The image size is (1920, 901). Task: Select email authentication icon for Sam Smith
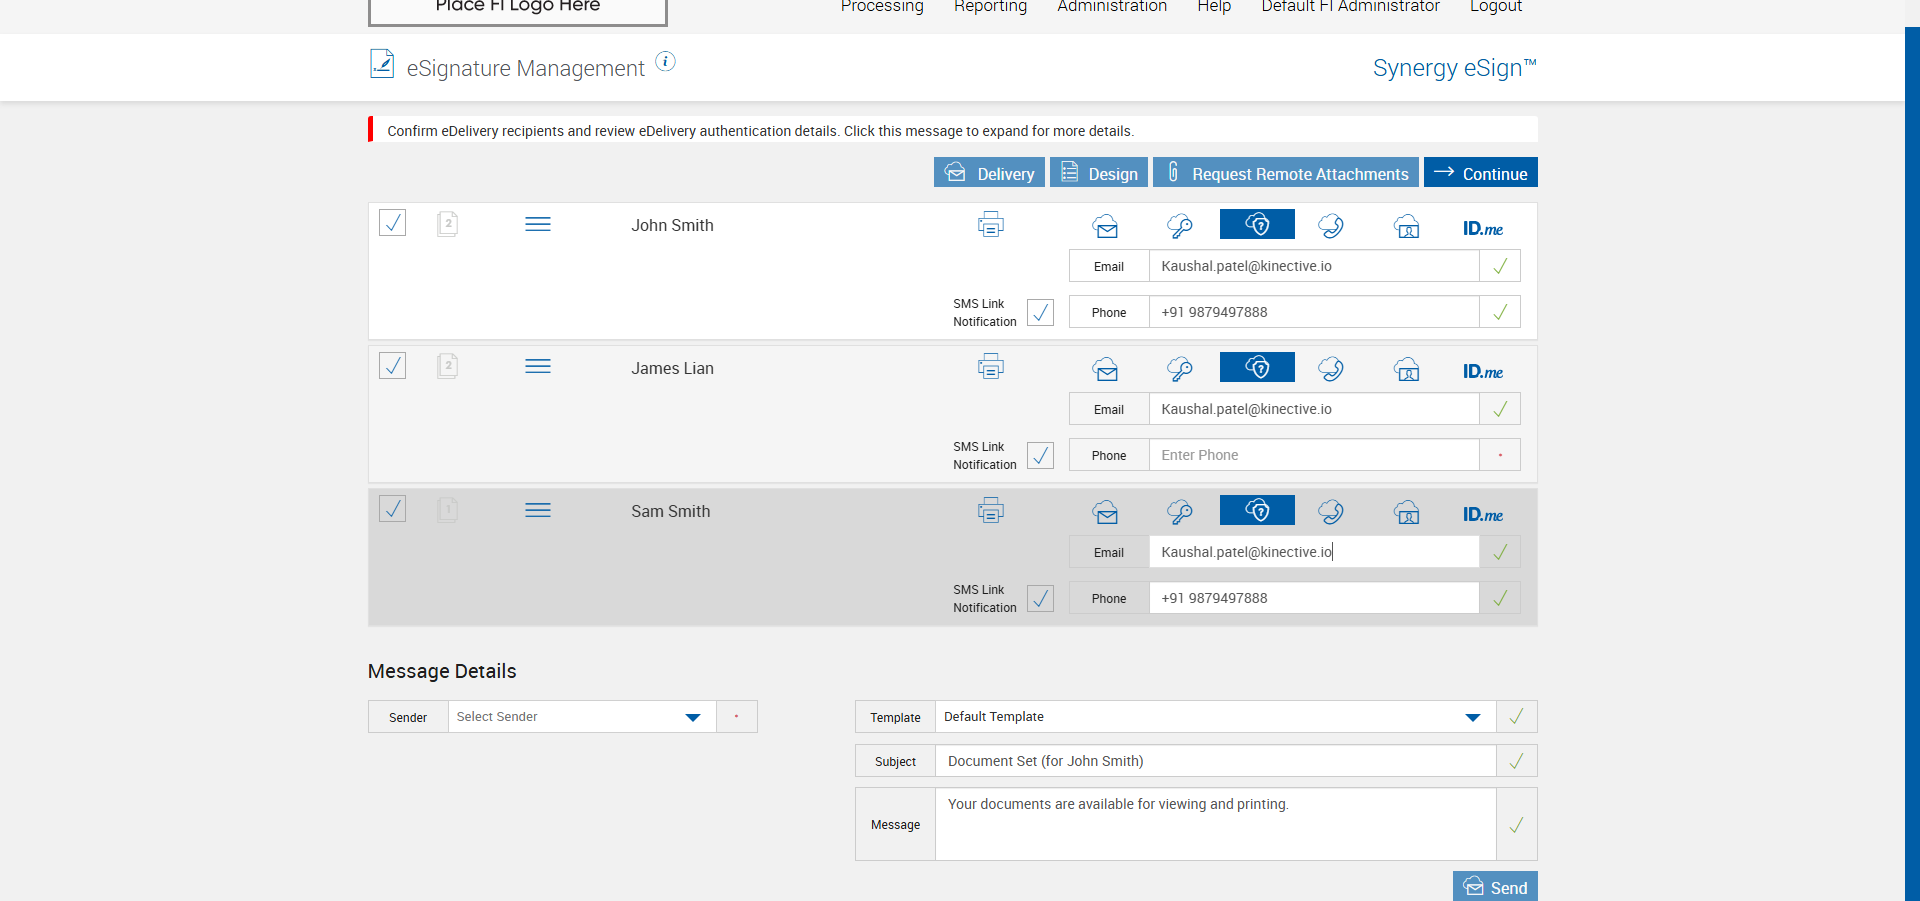tap(1105, 512)
